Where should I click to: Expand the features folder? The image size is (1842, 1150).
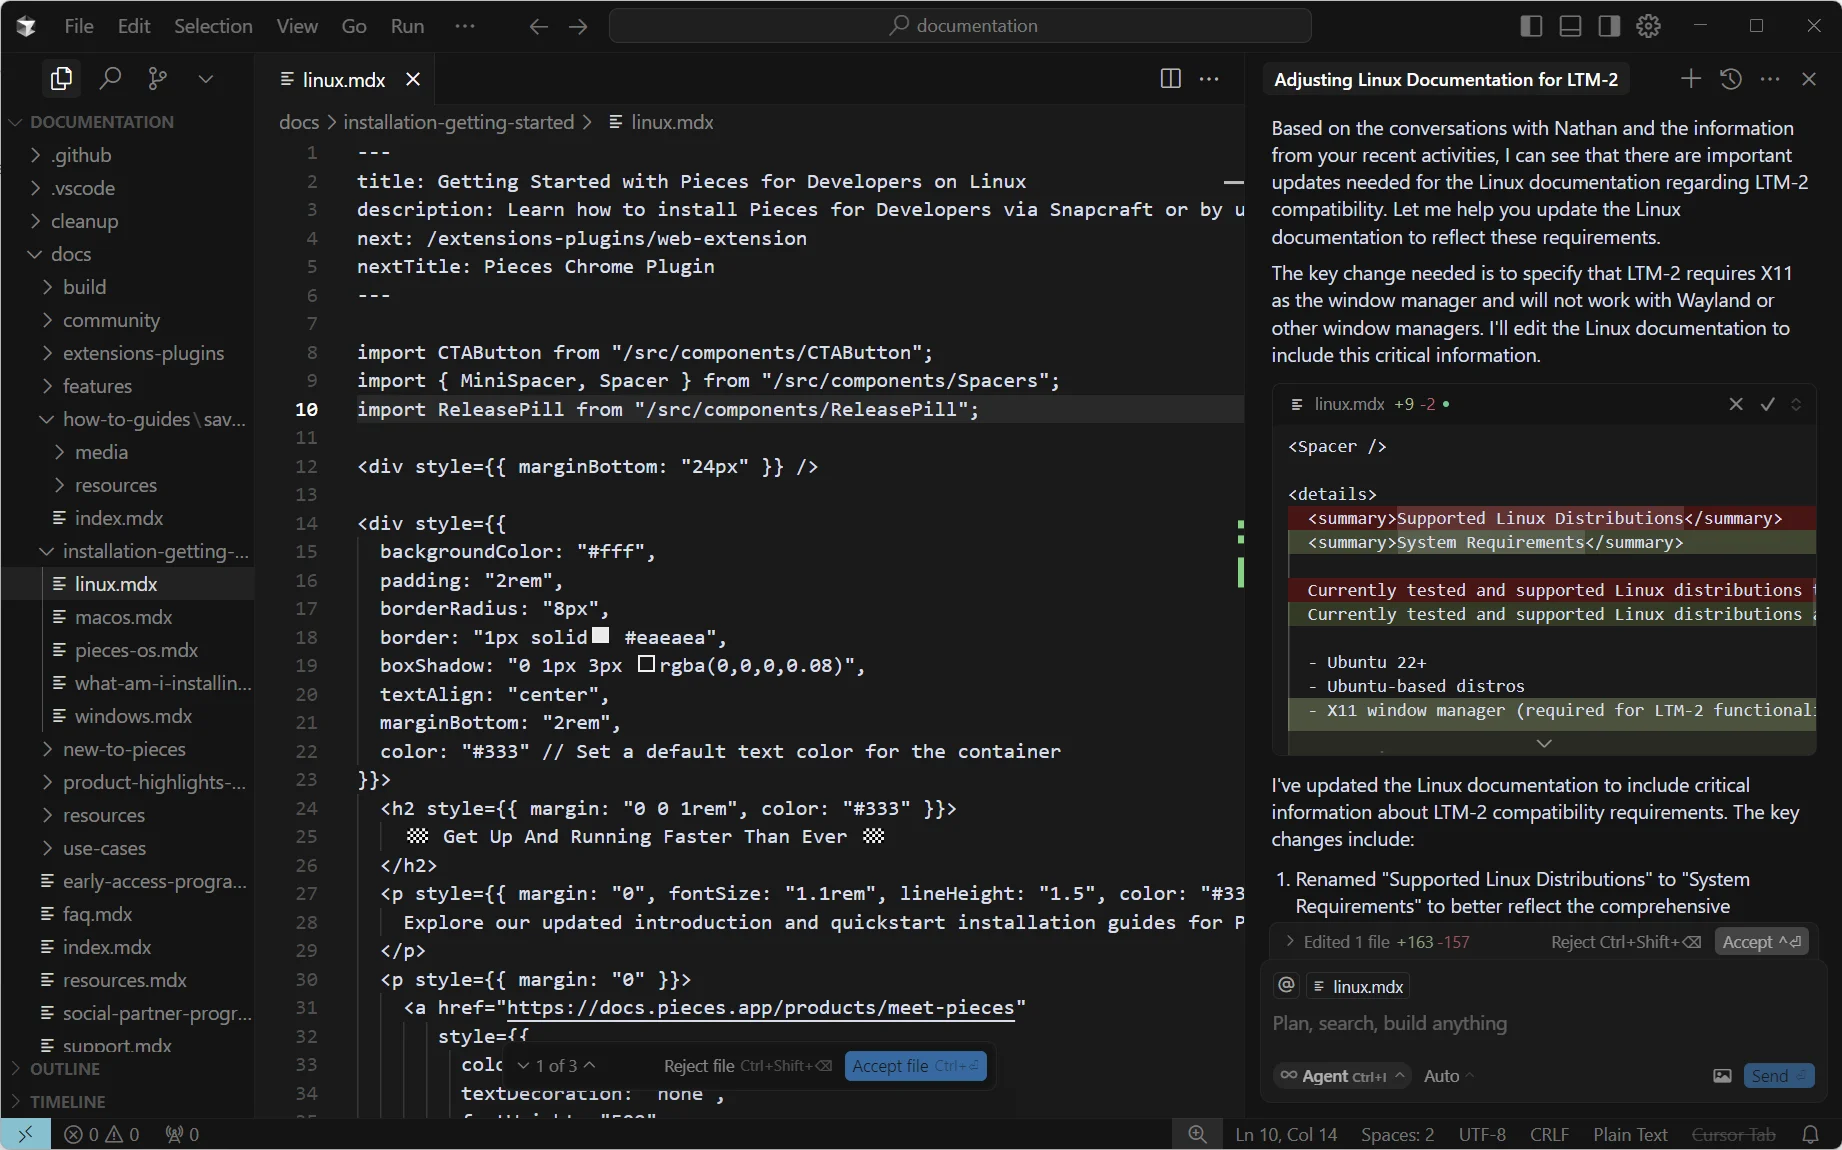point(97,386)
